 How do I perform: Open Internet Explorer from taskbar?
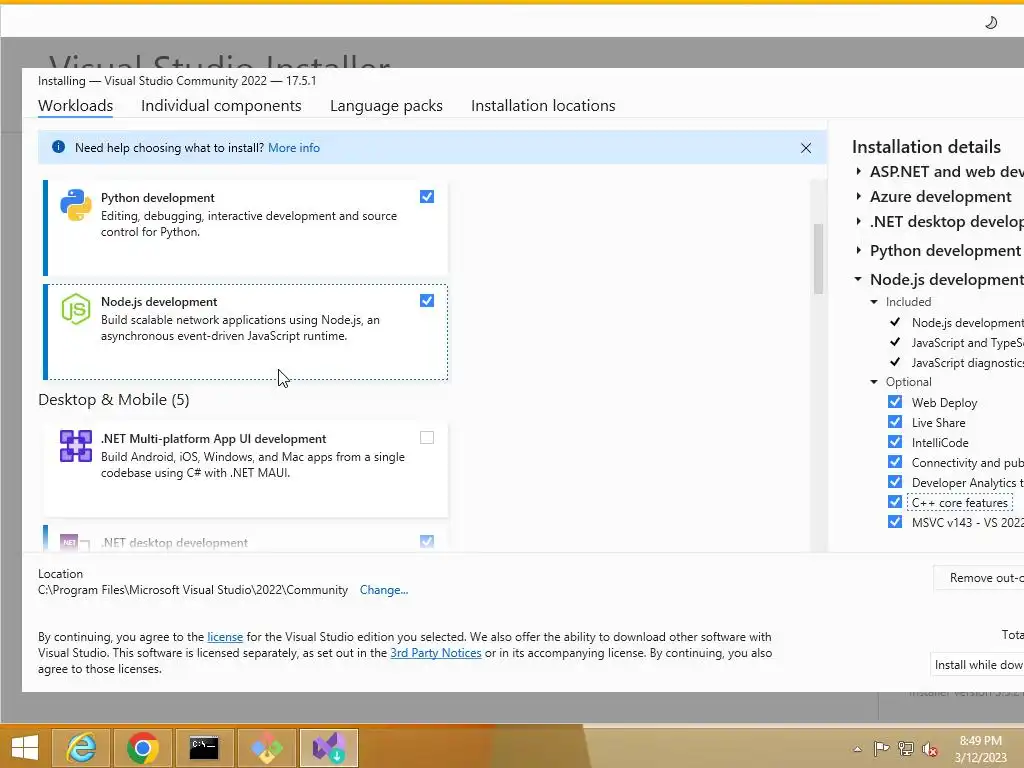click(x=81, y=747)
